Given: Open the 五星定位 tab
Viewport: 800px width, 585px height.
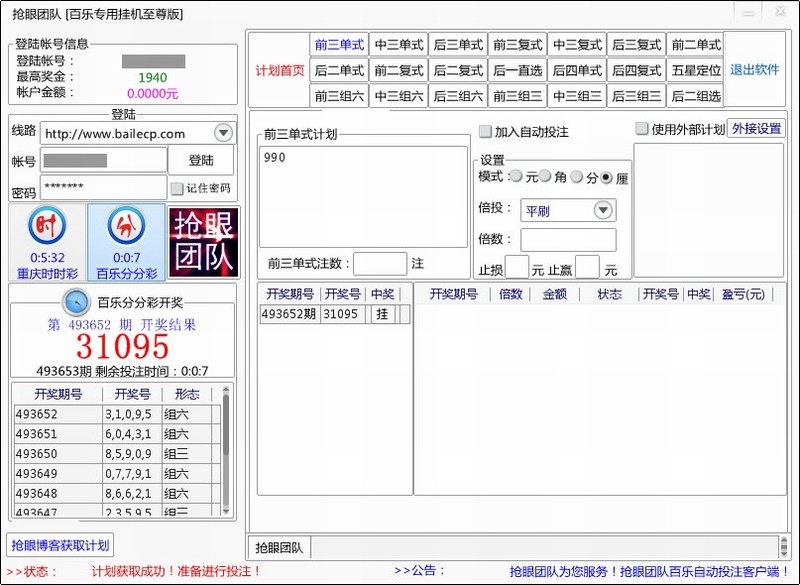Looking at the screenshot, I should pyautogui.click(x=695, y=71).
